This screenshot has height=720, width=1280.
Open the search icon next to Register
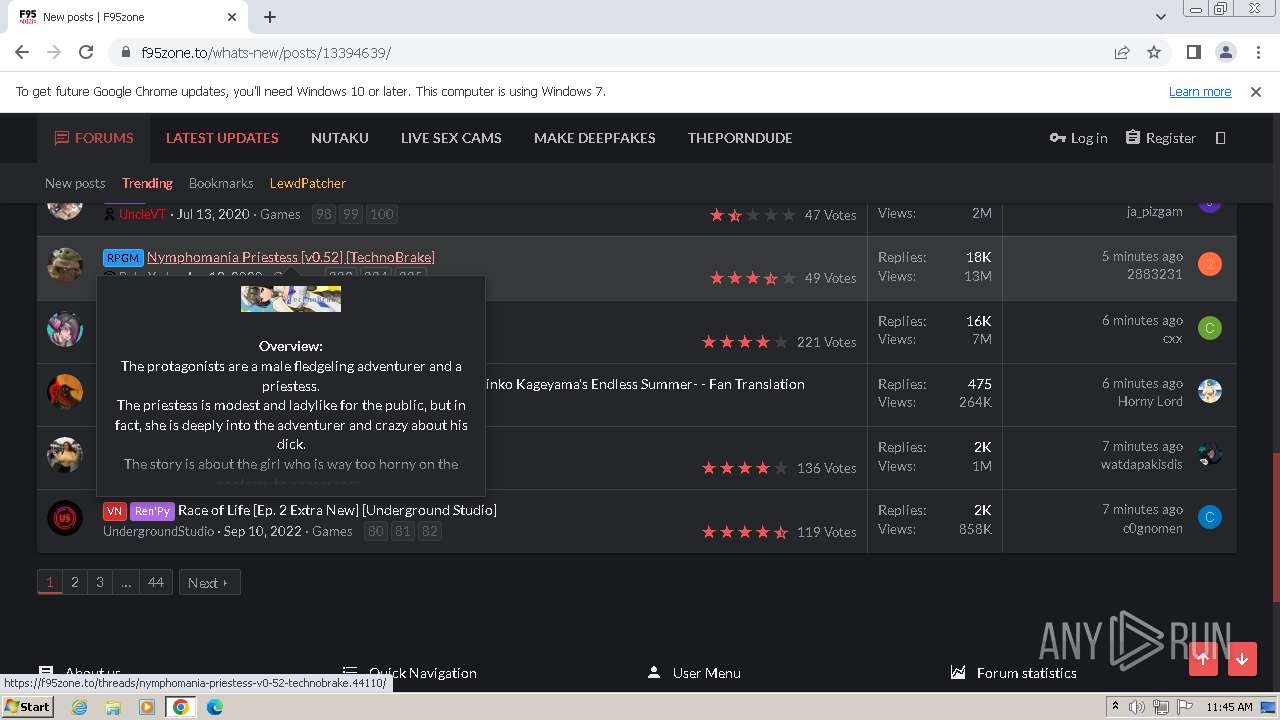tap(1220, 138)
